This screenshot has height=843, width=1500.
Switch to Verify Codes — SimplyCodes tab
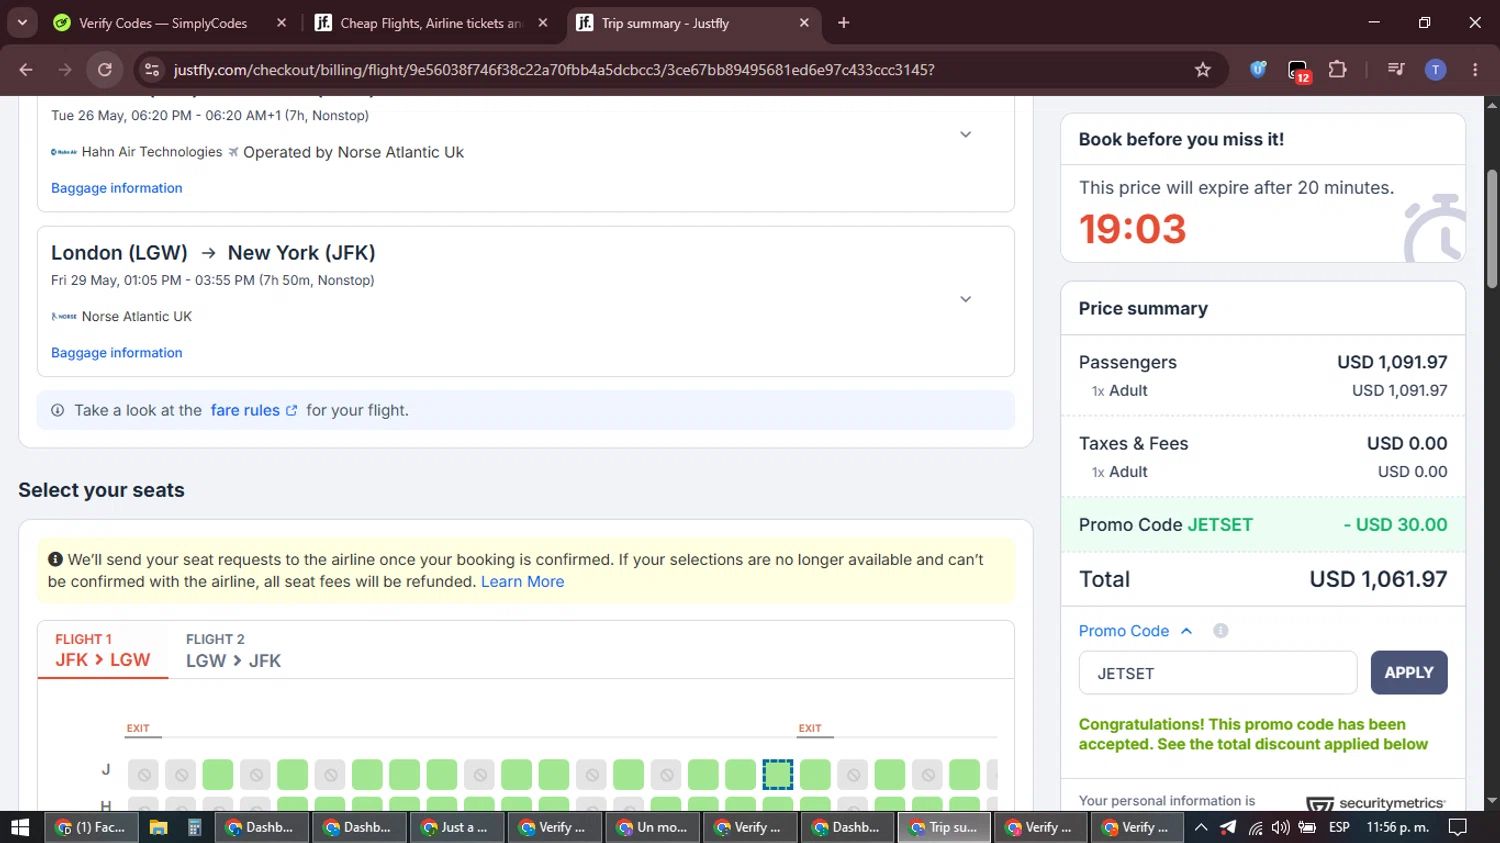pyautogui.click(x=165, y=22)
